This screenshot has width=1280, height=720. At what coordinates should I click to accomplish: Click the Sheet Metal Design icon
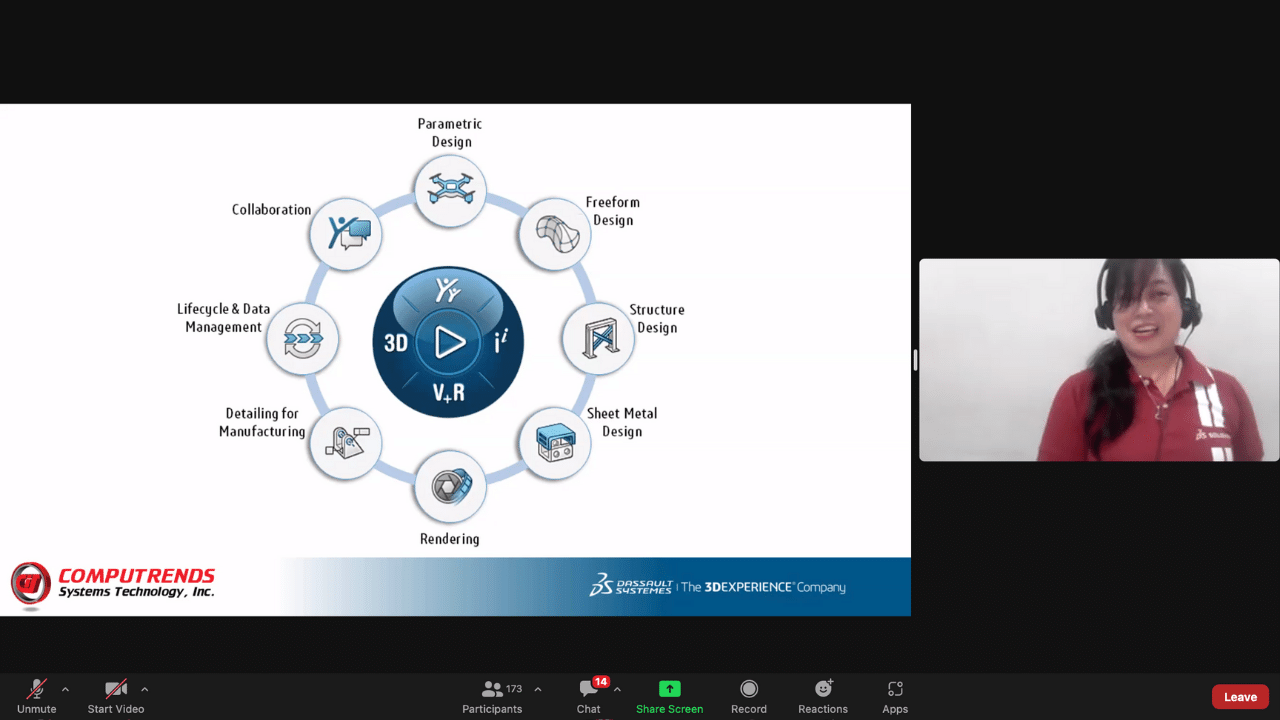click(x=554, y=443)
